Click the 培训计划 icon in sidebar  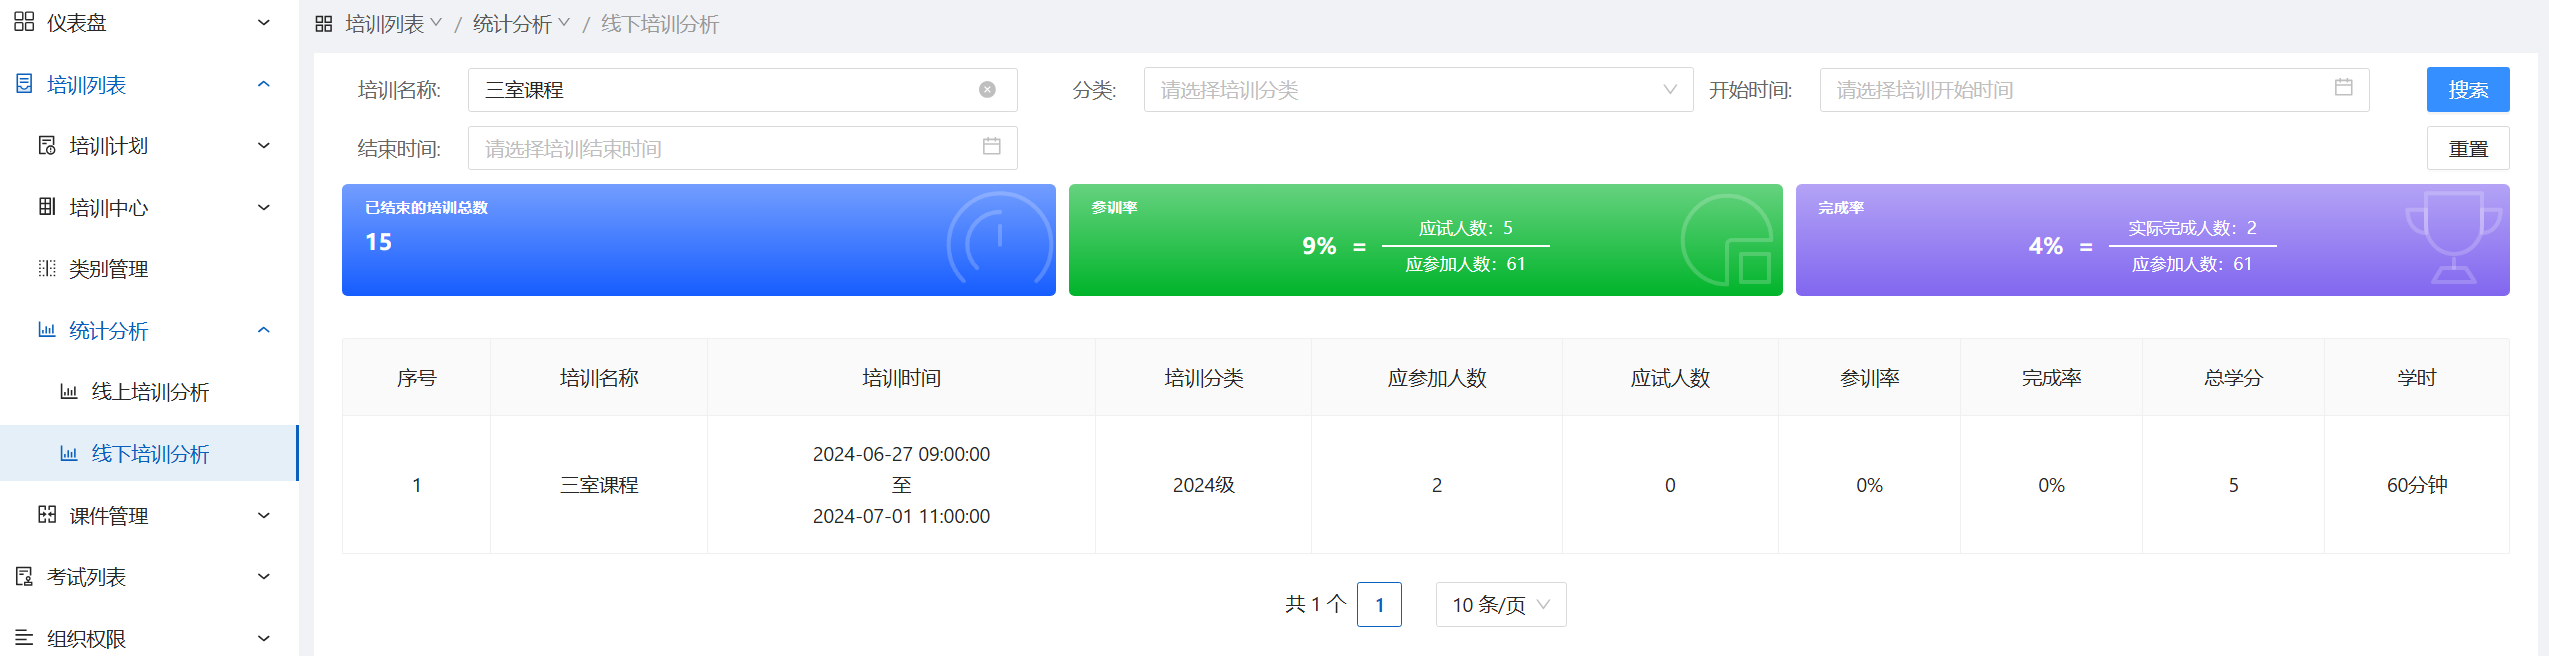click(x=47, y=146)
